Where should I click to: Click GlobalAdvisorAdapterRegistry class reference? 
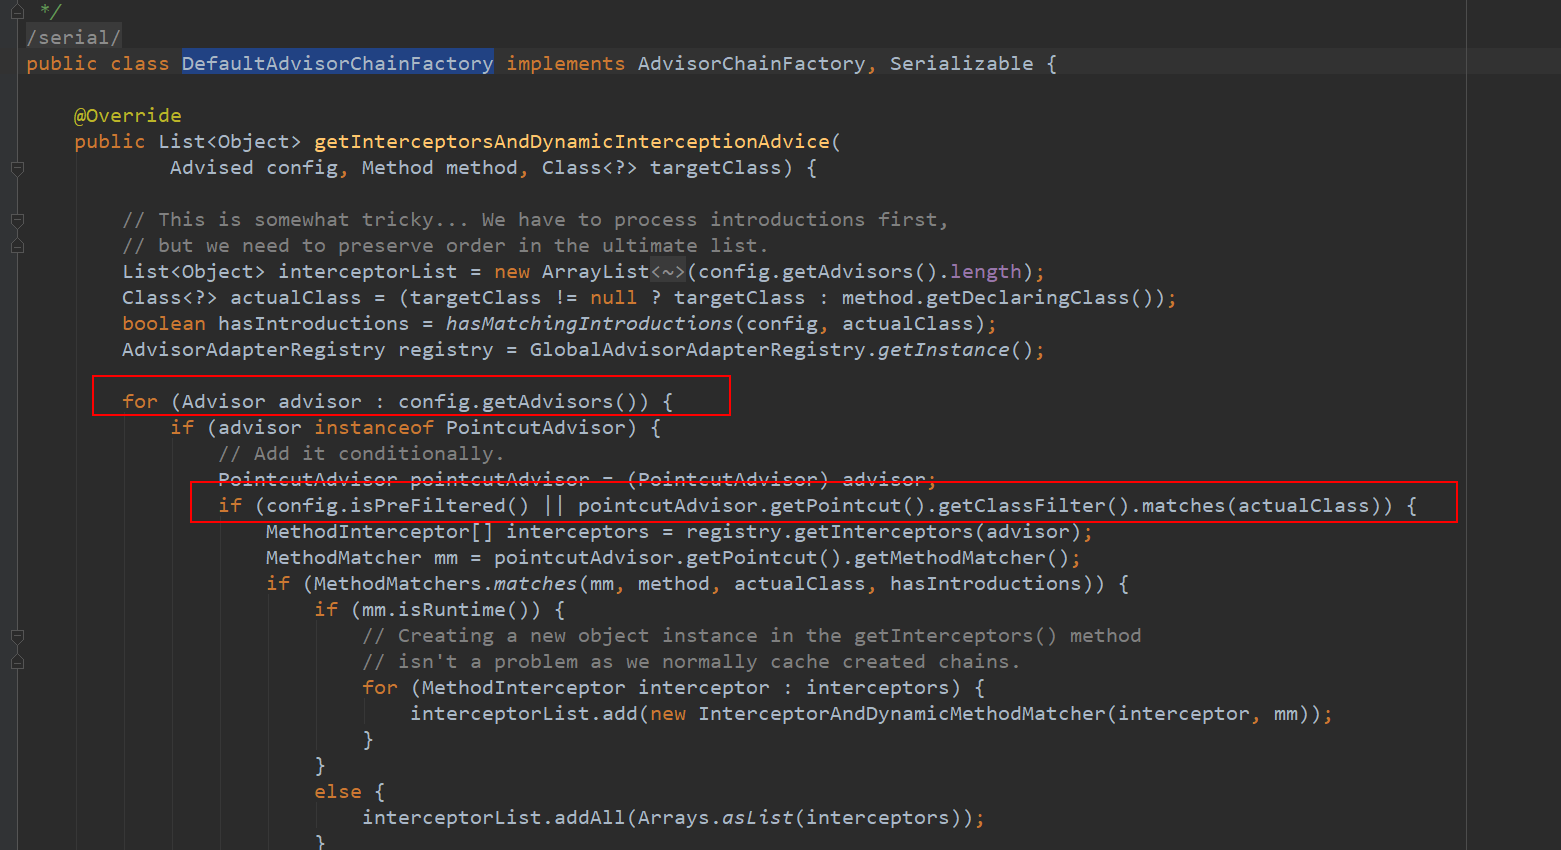tap(697, 349)
